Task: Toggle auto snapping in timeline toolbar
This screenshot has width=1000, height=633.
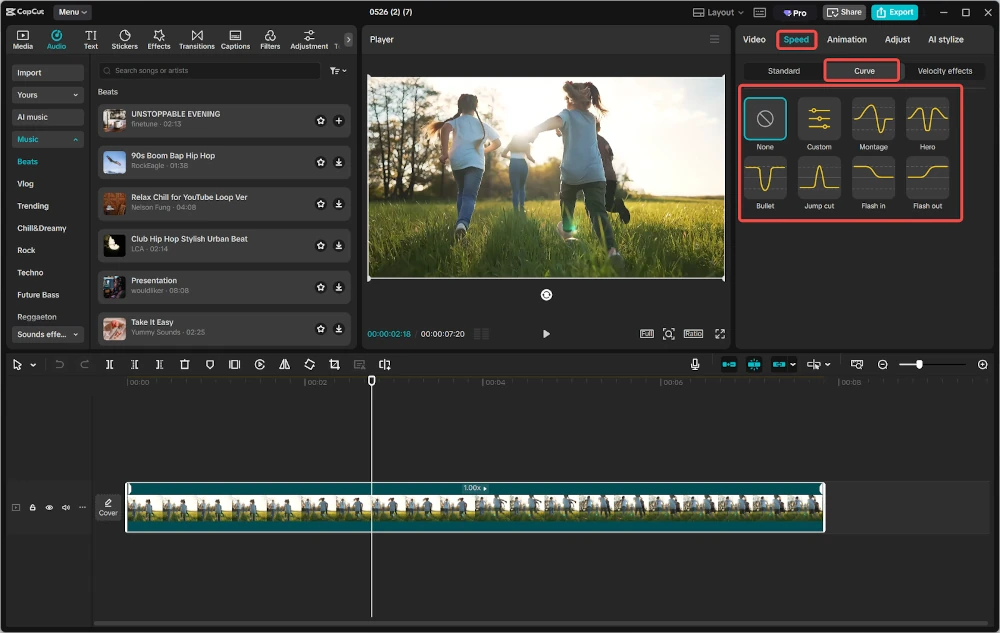Action: 754,365
